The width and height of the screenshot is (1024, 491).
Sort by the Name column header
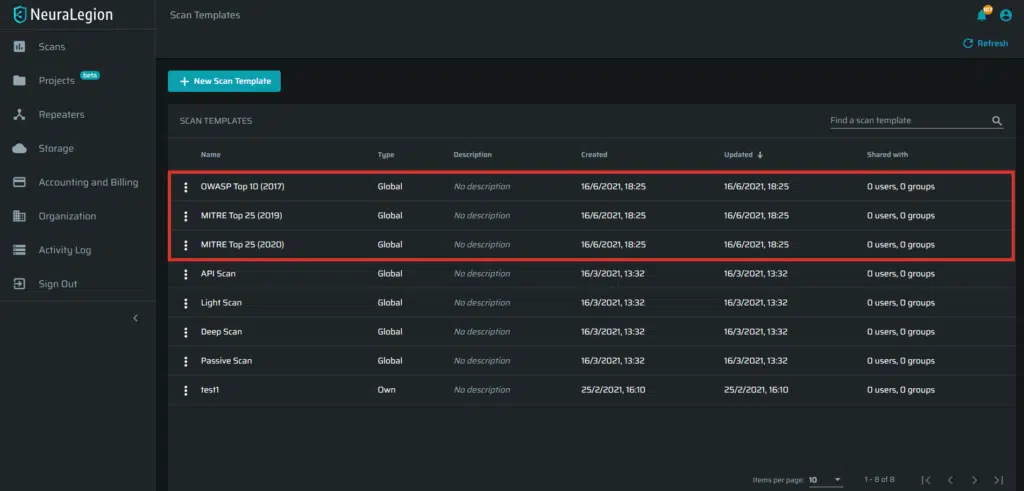(210, 155)
